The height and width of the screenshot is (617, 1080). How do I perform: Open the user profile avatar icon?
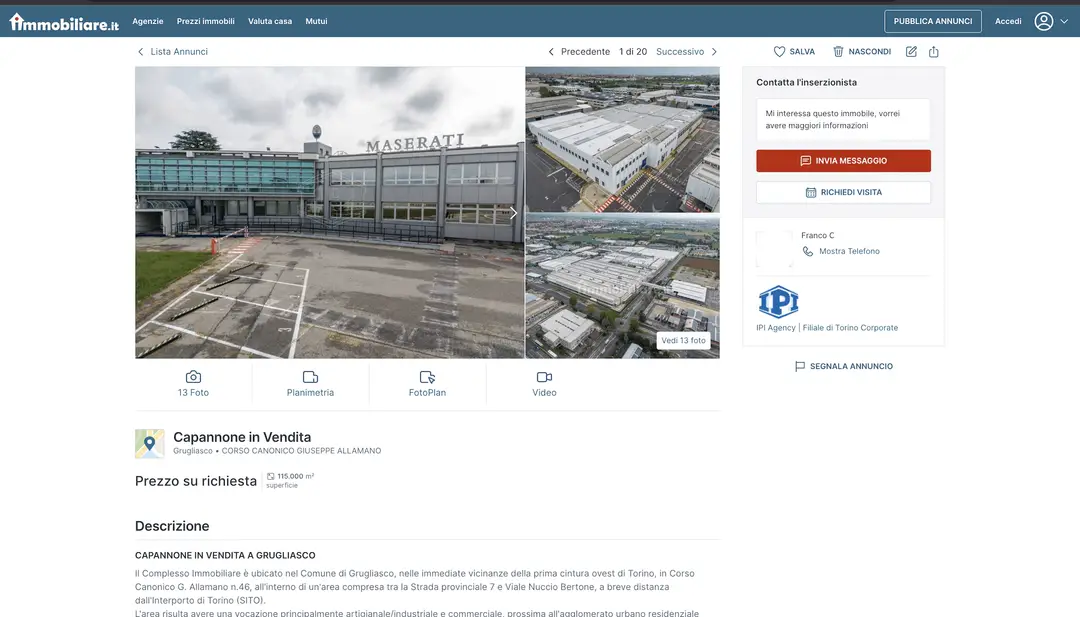1043,21
